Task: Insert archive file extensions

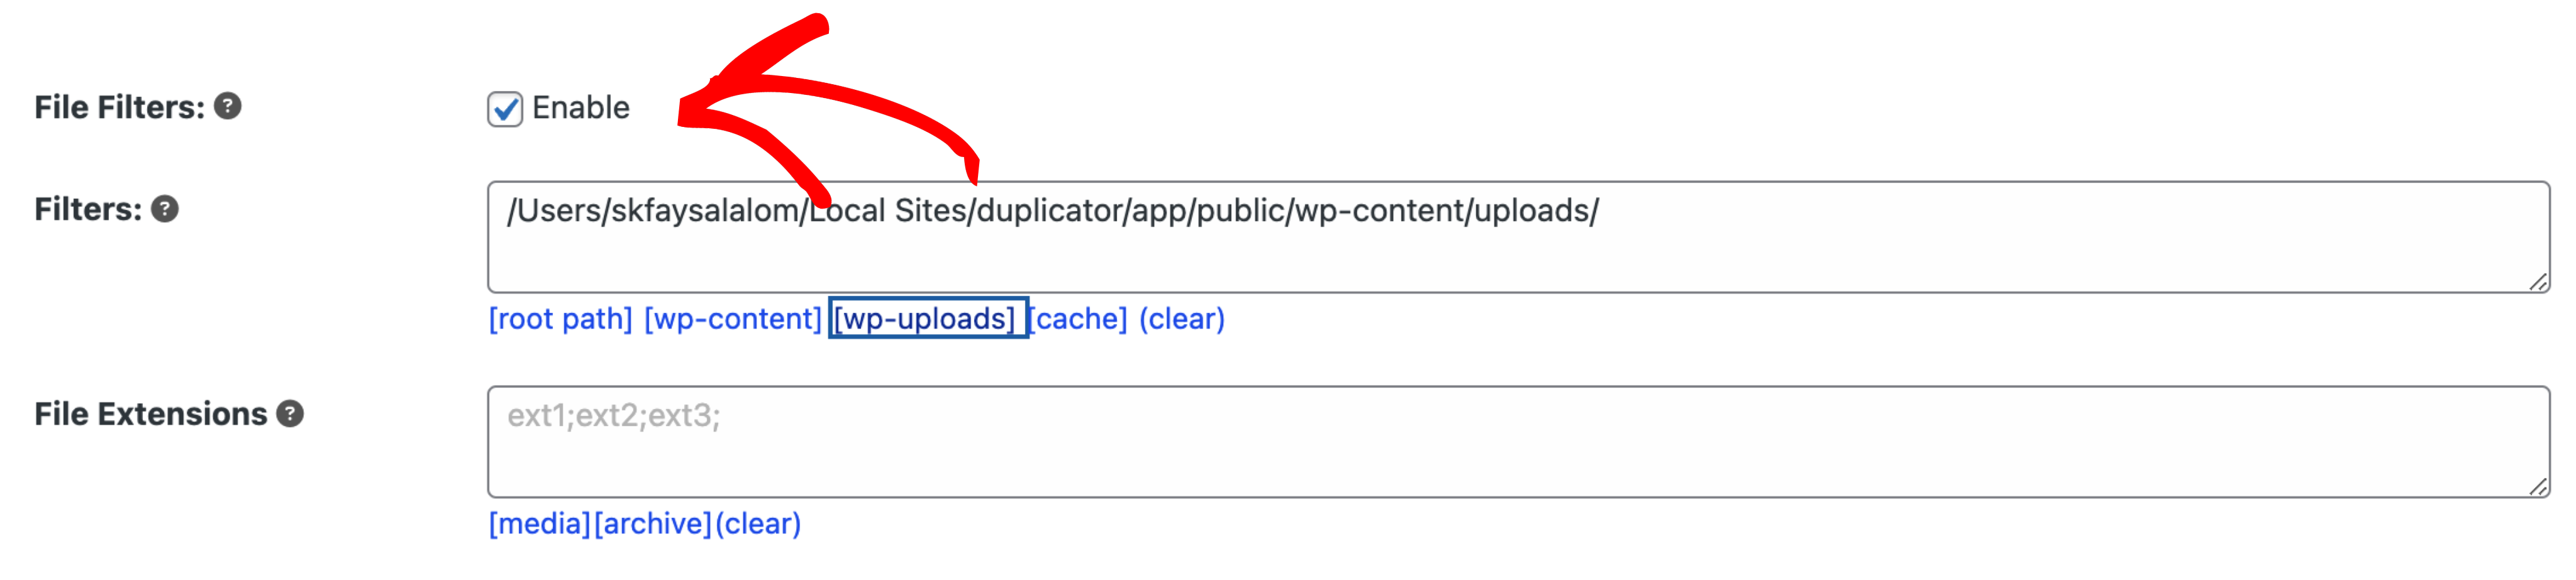Action: click(653, 524)
